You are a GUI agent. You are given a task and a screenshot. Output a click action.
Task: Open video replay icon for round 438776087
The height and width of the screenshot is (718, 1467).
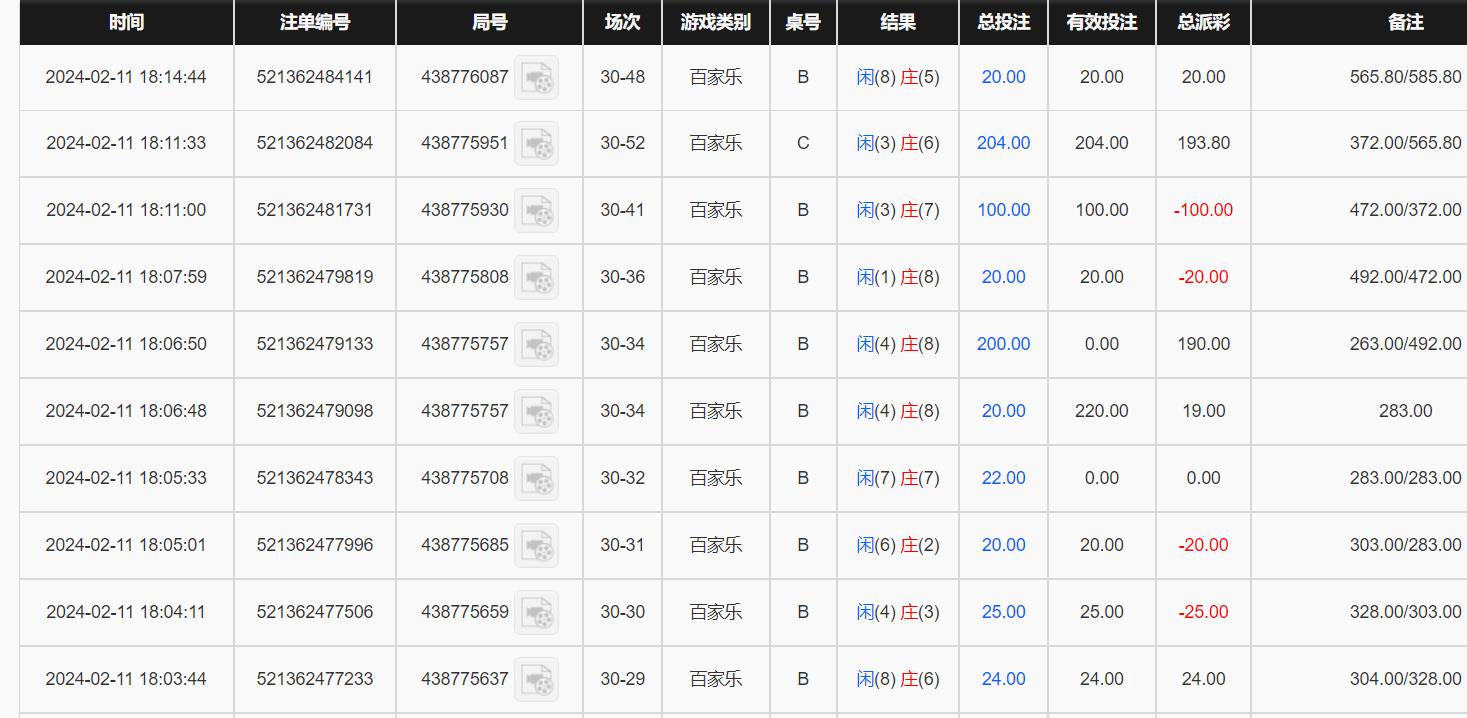[x=536, y=78]
